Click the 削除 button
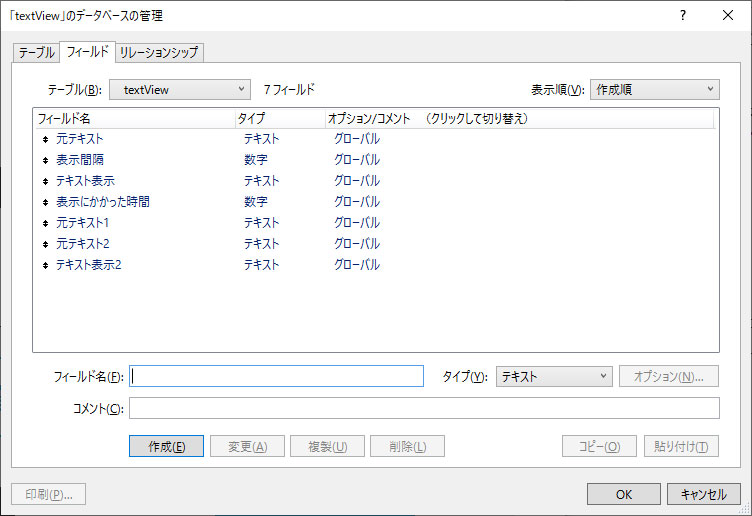 click(x=408, y=446)
